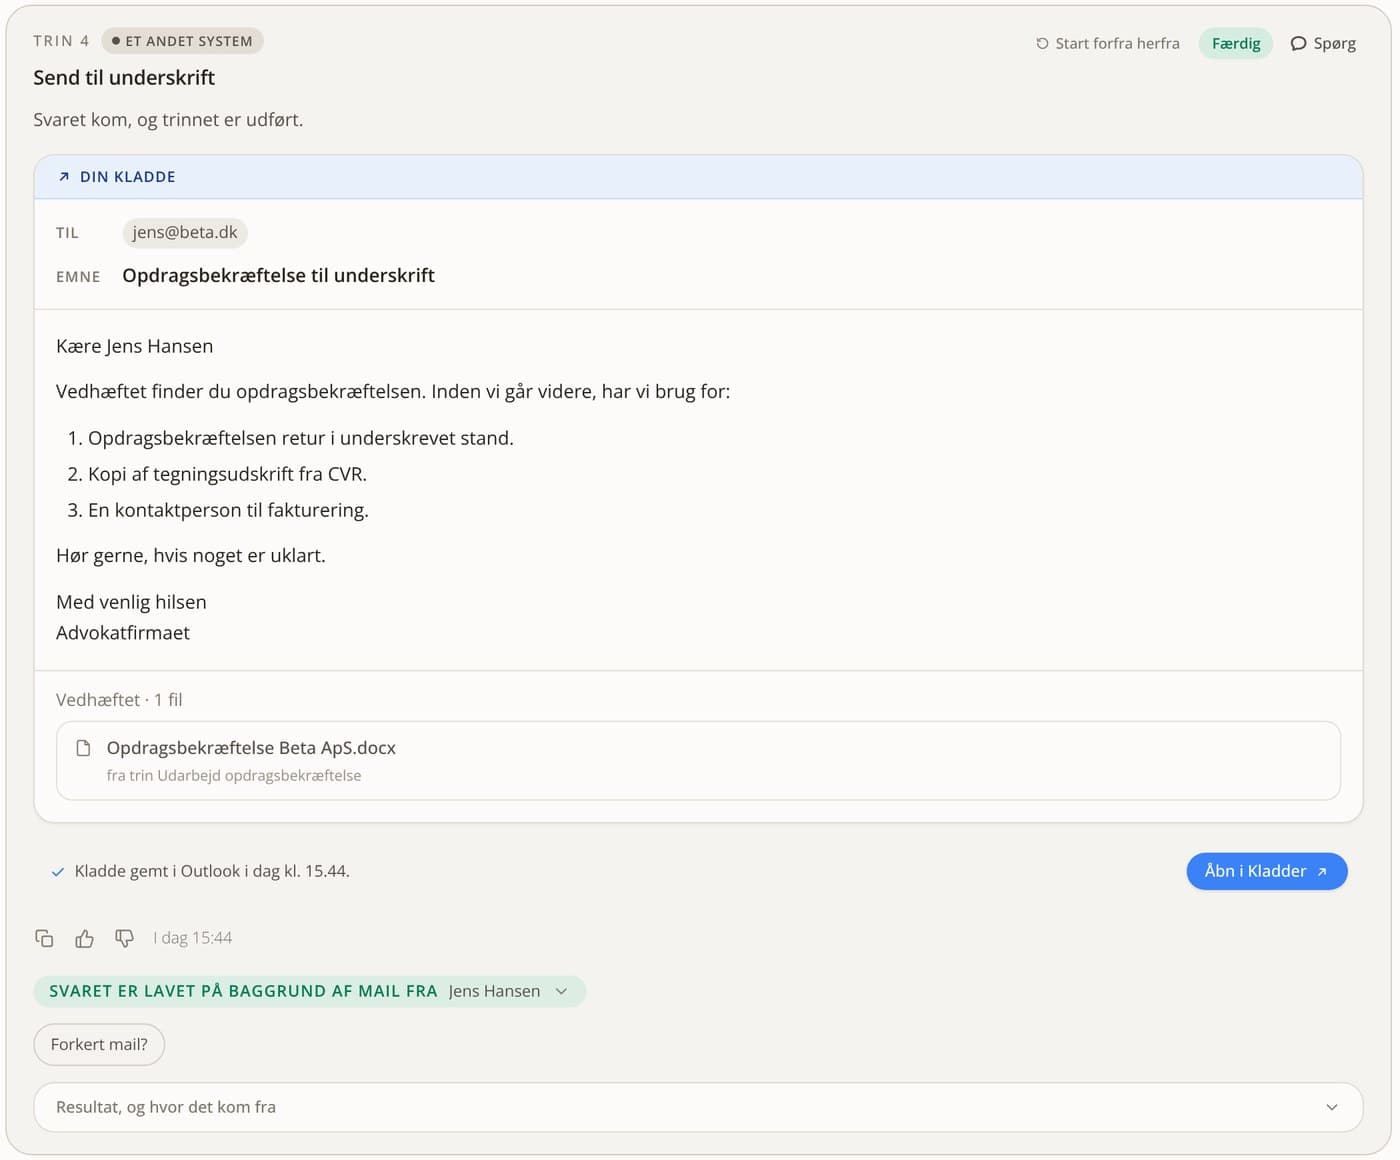The height and width of the screenshot is (1160, 1400).
Task: Click the greeting Kære Jens Hansen
Action: pyautogui.click(x=135, y=346)
